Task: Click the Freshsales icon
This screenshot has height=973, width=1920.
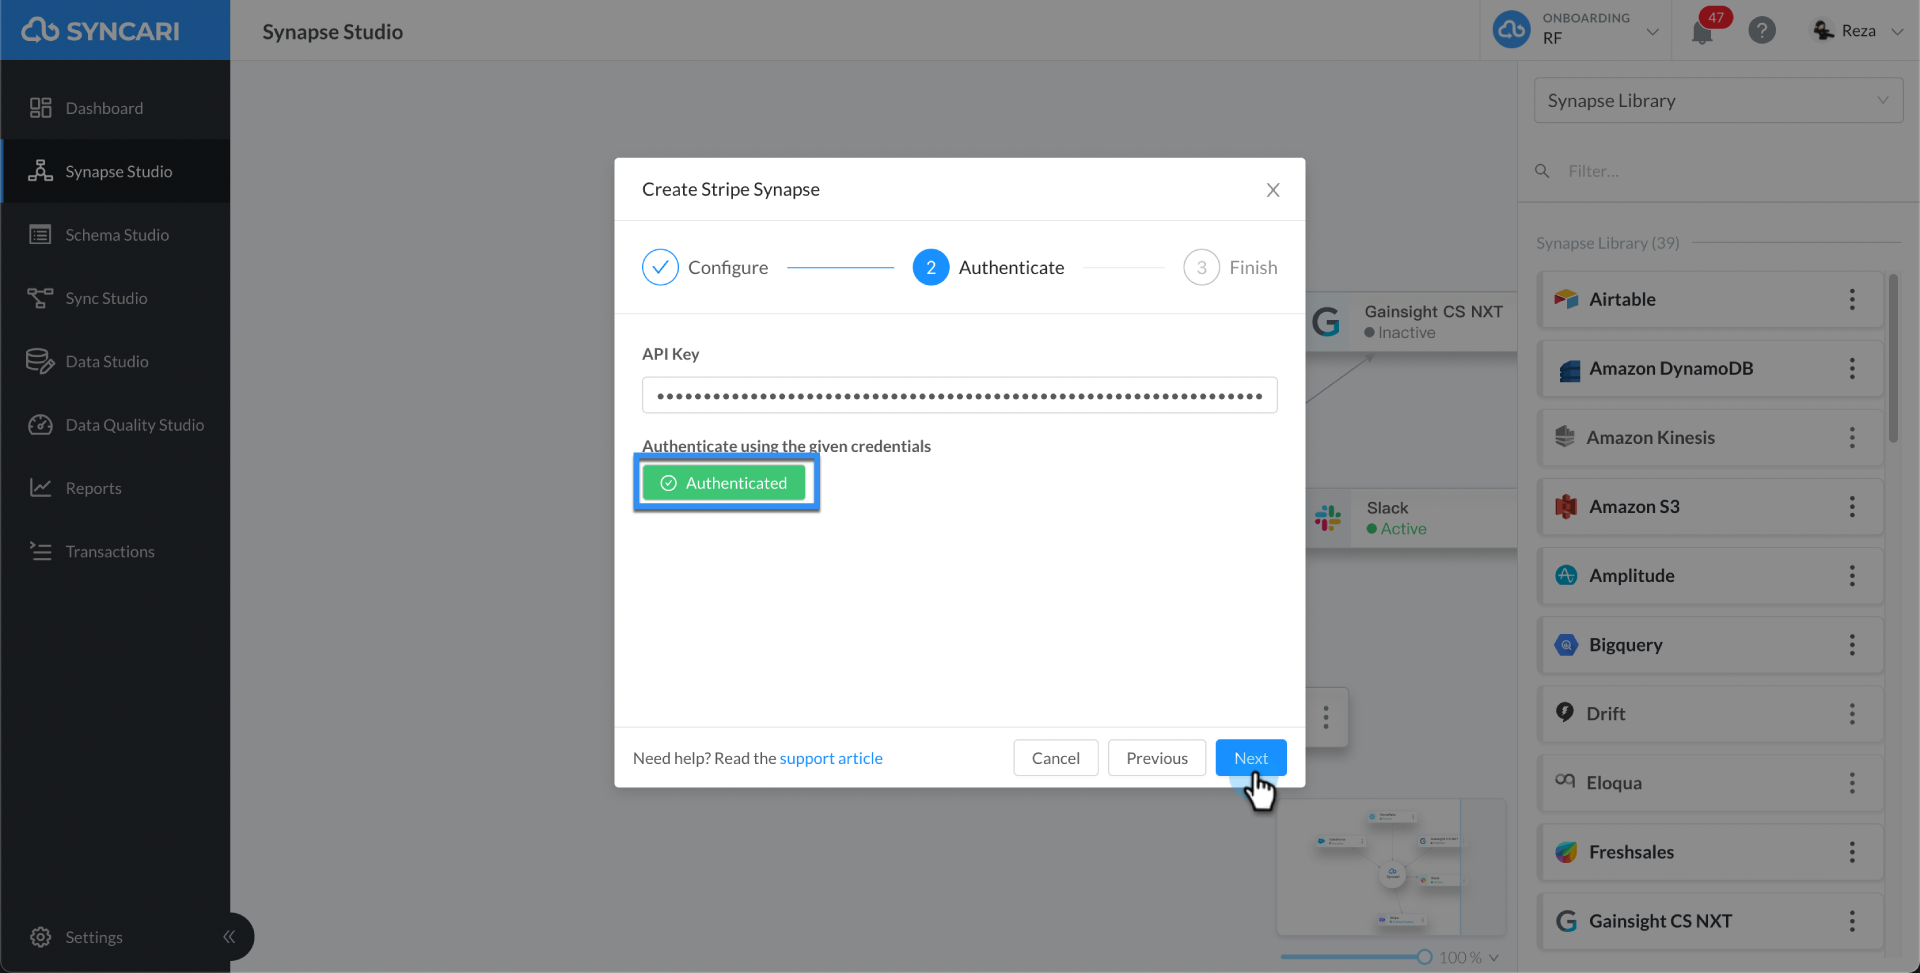Action: (x=1566, y=852)
